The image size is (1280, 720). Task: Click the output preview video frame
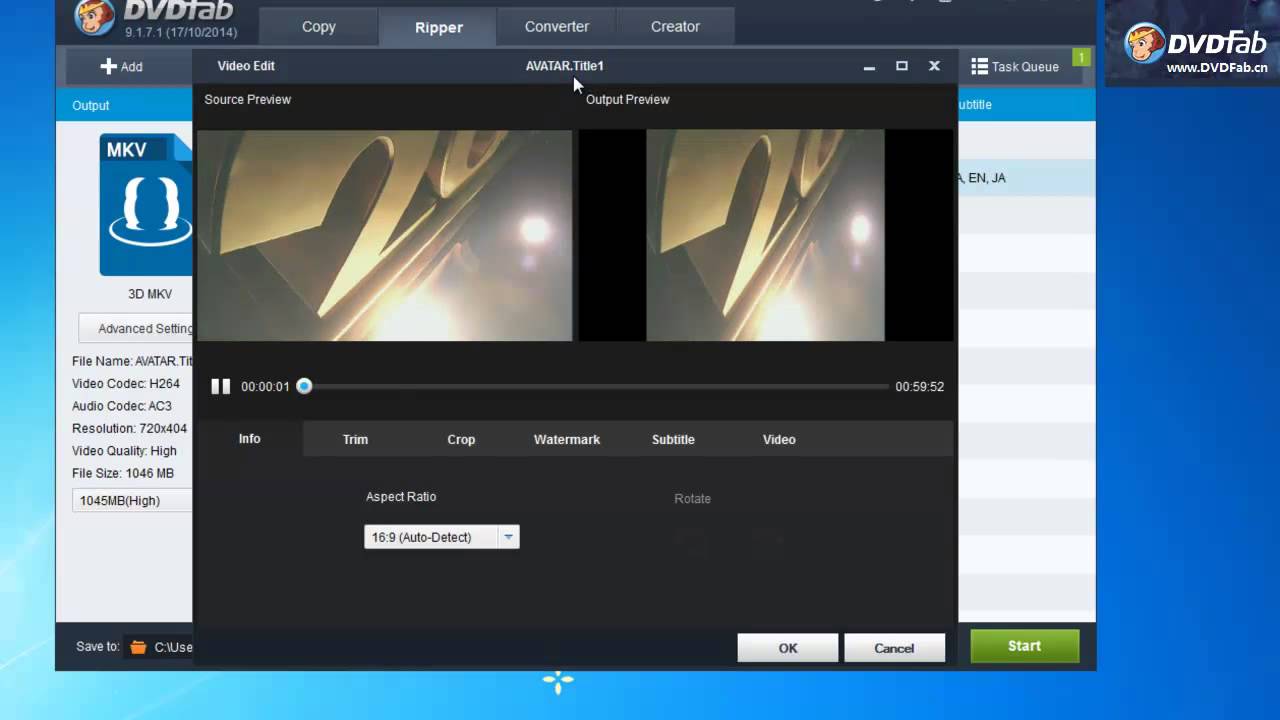765,235
